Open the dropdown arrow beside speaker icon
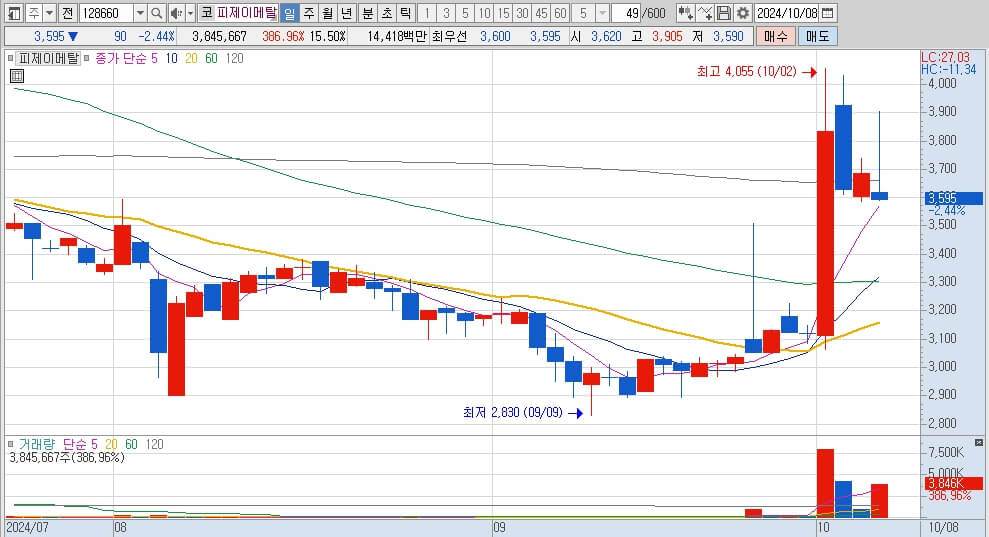 (190, 13)
